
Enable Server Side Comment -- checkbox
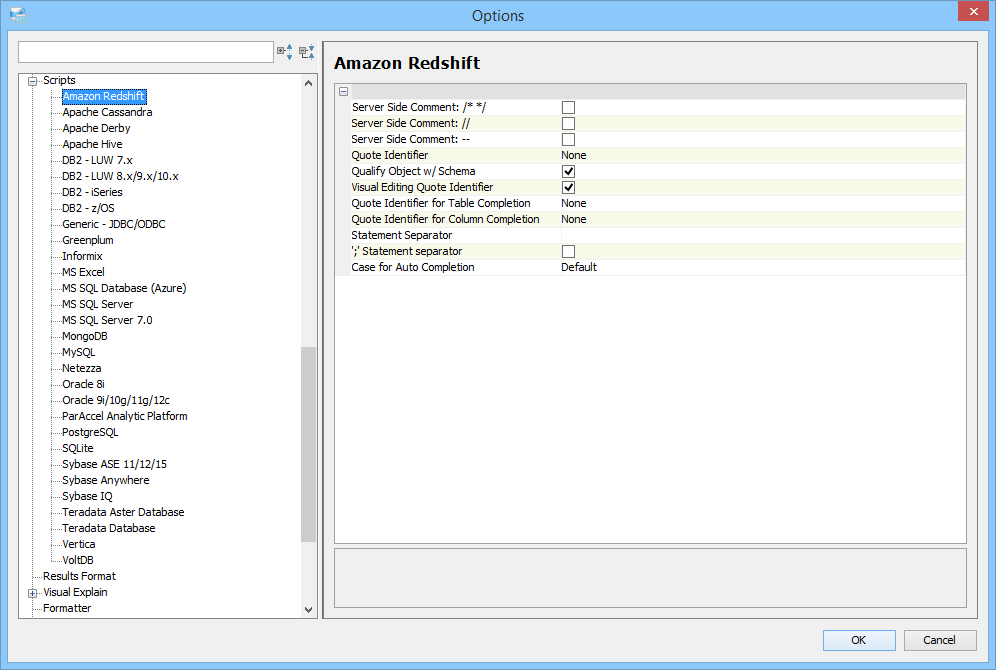[569, 139]
